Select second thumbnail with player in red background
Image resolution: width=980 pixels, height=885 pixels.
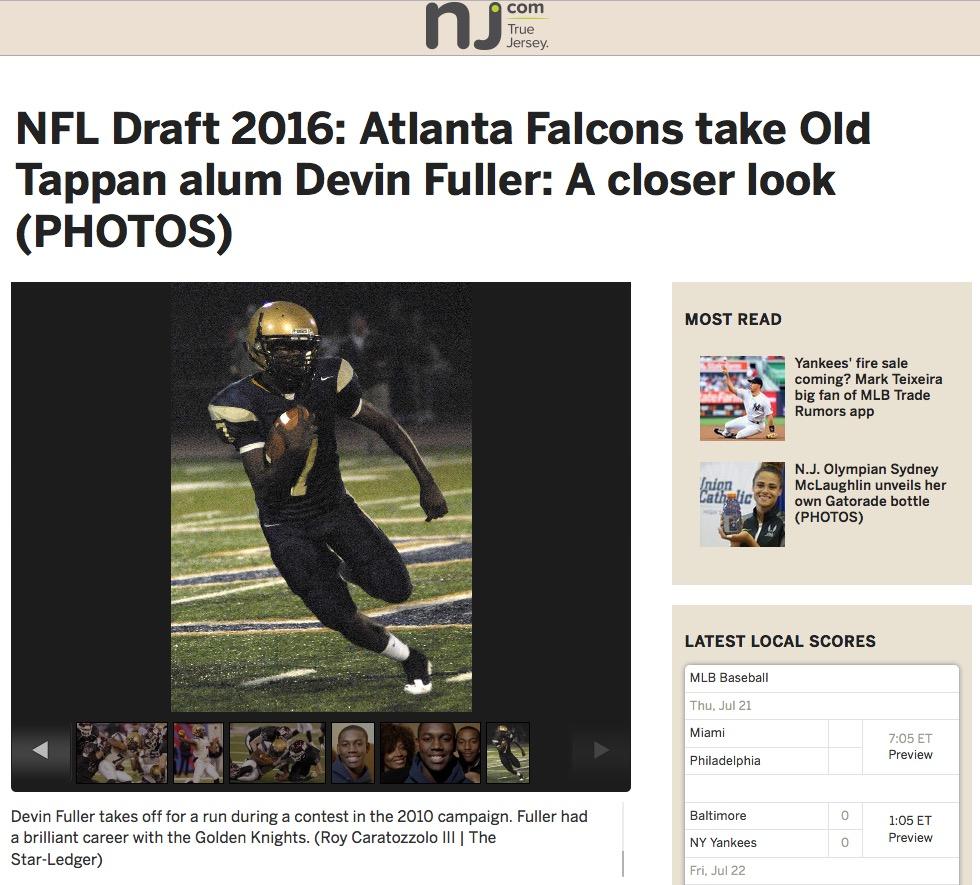point(198,752)
